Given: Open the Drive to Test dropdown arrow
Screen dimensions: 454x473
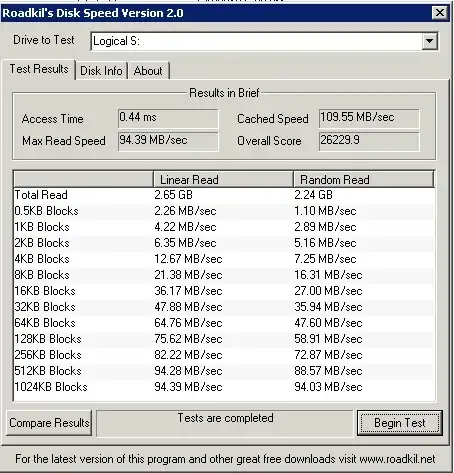Looking at the screenshot, I should 429,41.
